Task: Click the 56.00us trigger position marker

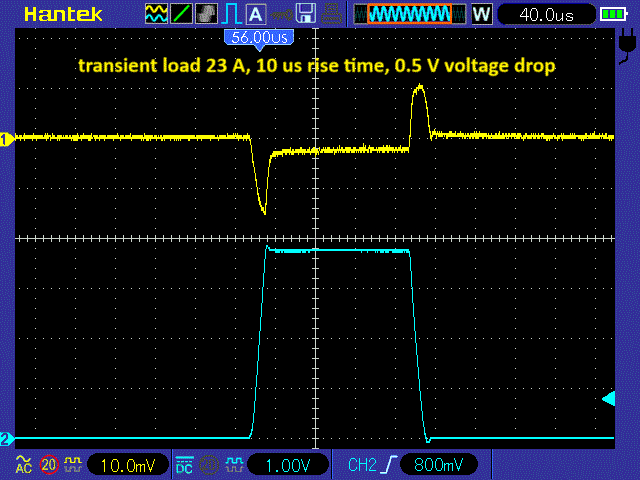Action: tap(259, 40)
